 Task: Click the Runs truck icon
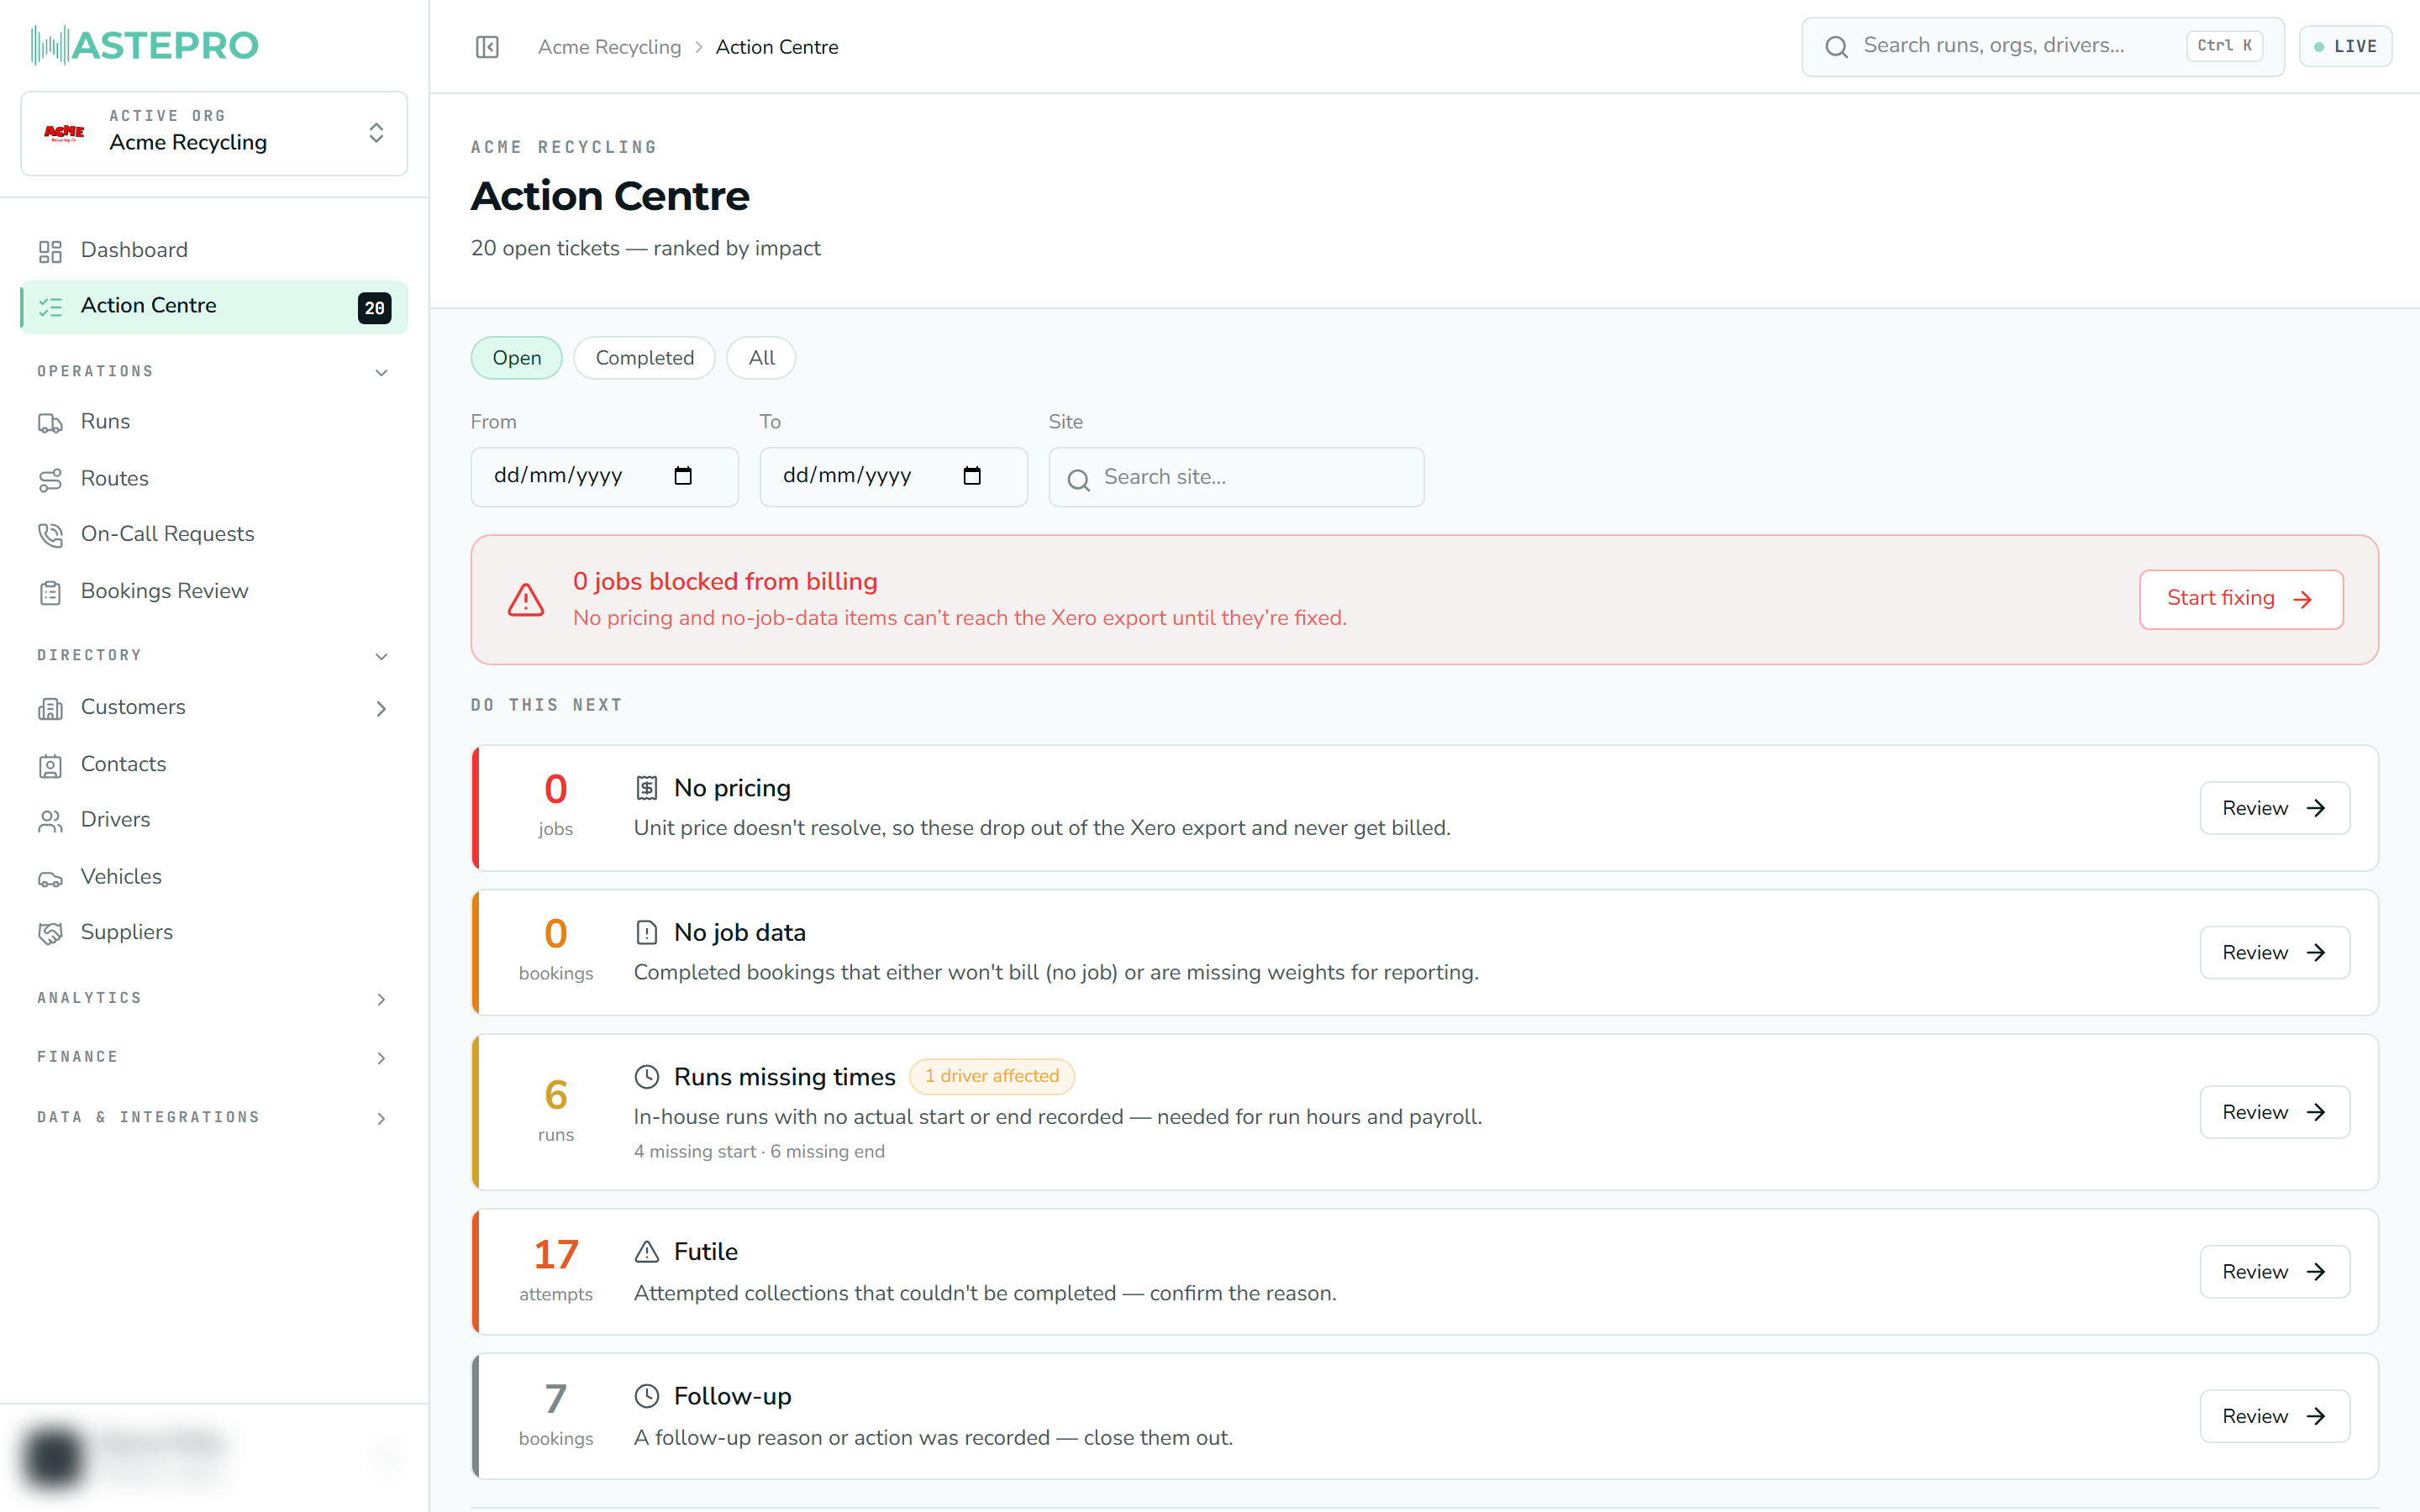click(50, 423)
